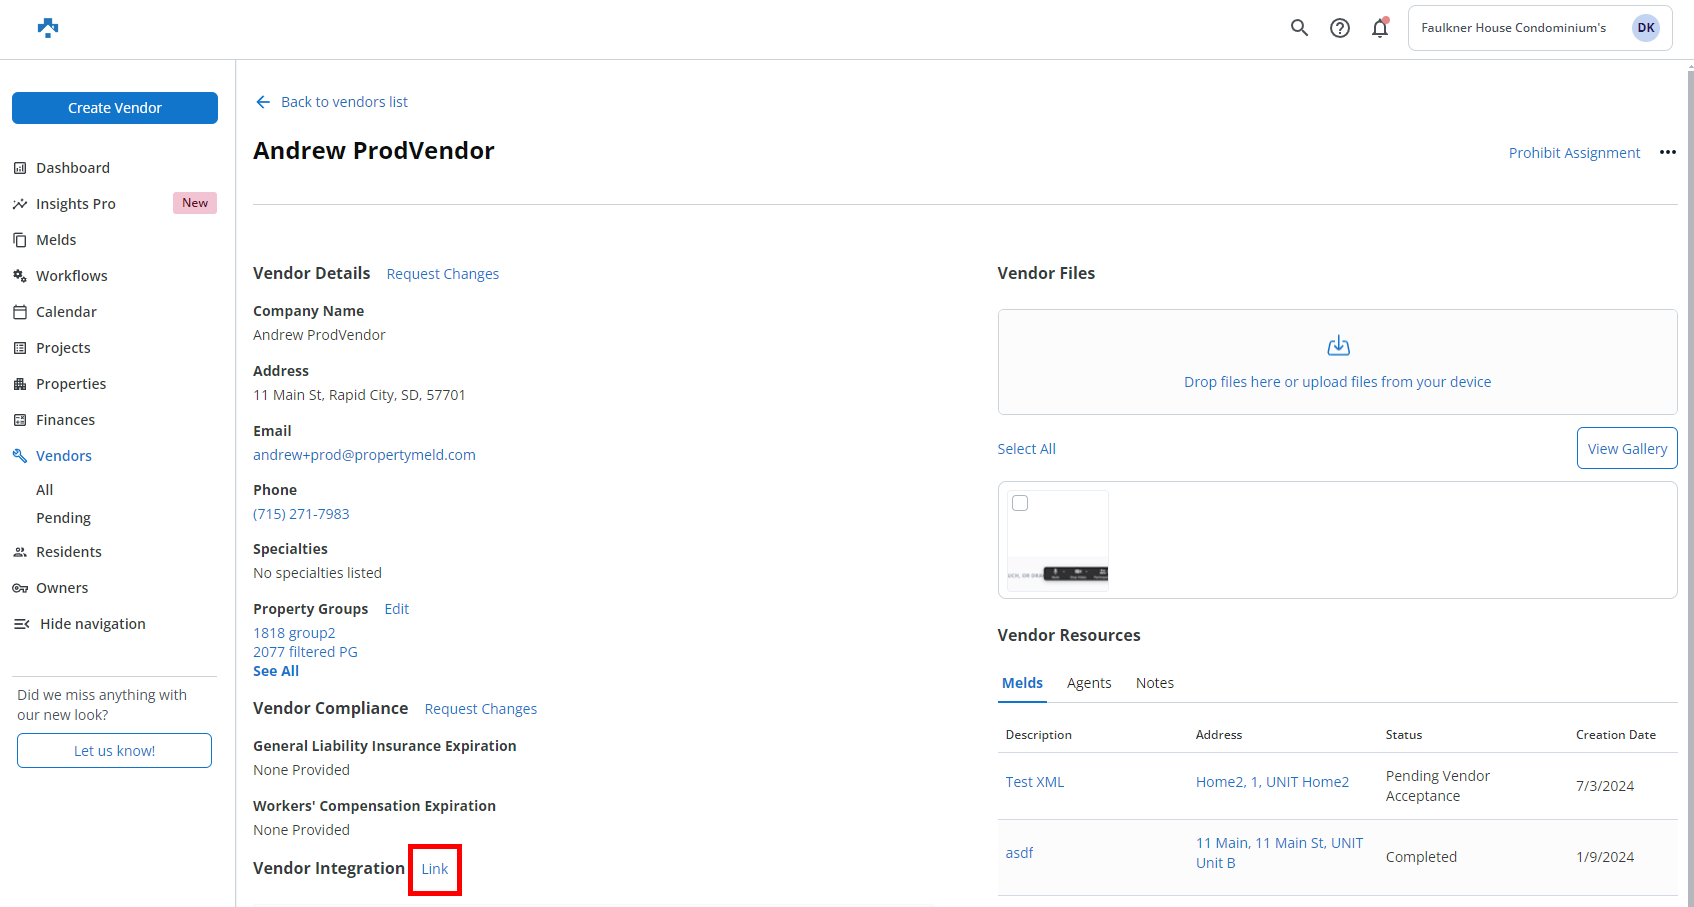Collapse sidebar with Hide navigation
1694x907 pixels.
92,624
